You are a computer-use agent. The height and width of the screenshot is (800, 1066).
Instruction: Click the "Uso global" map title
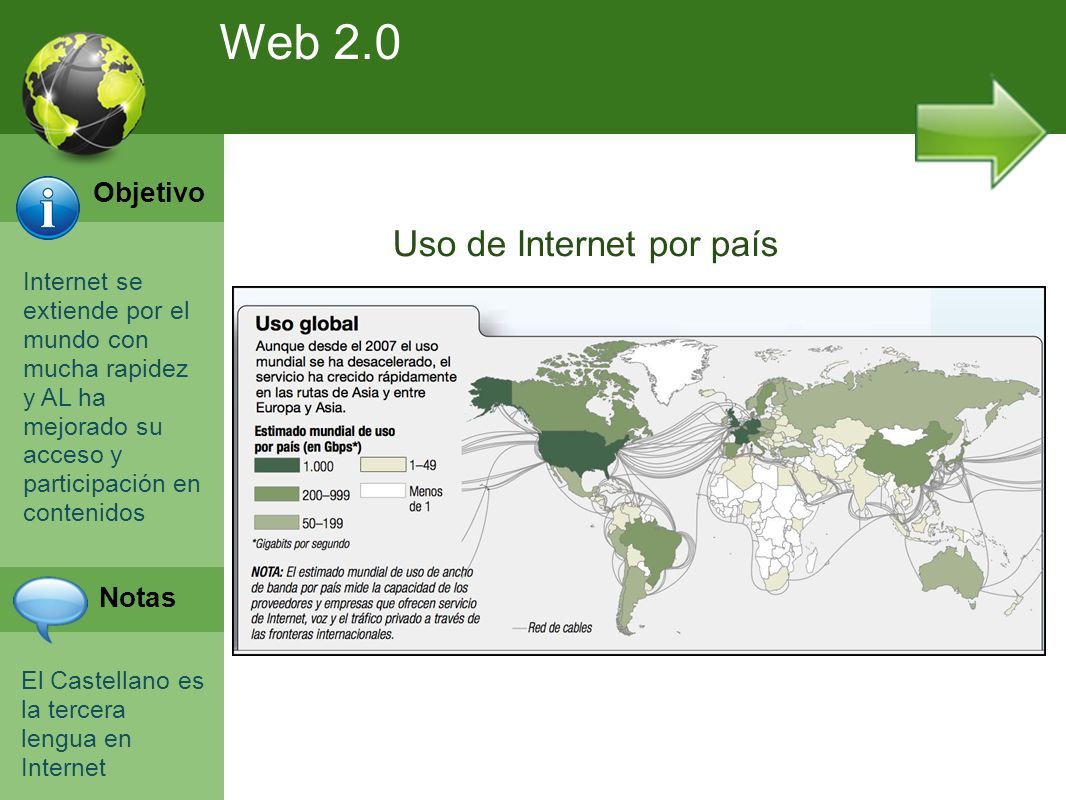point(307,324)
